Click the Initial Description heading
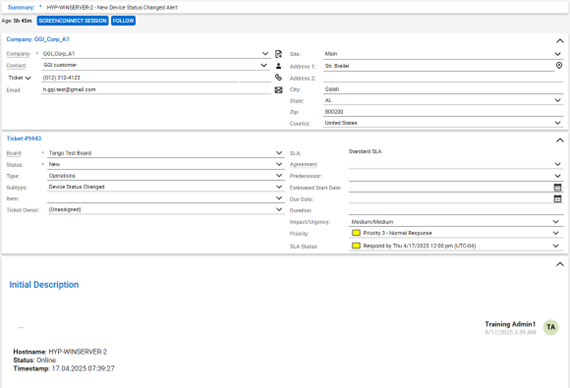This screenshot has width=570, height=388. [44, 285]
